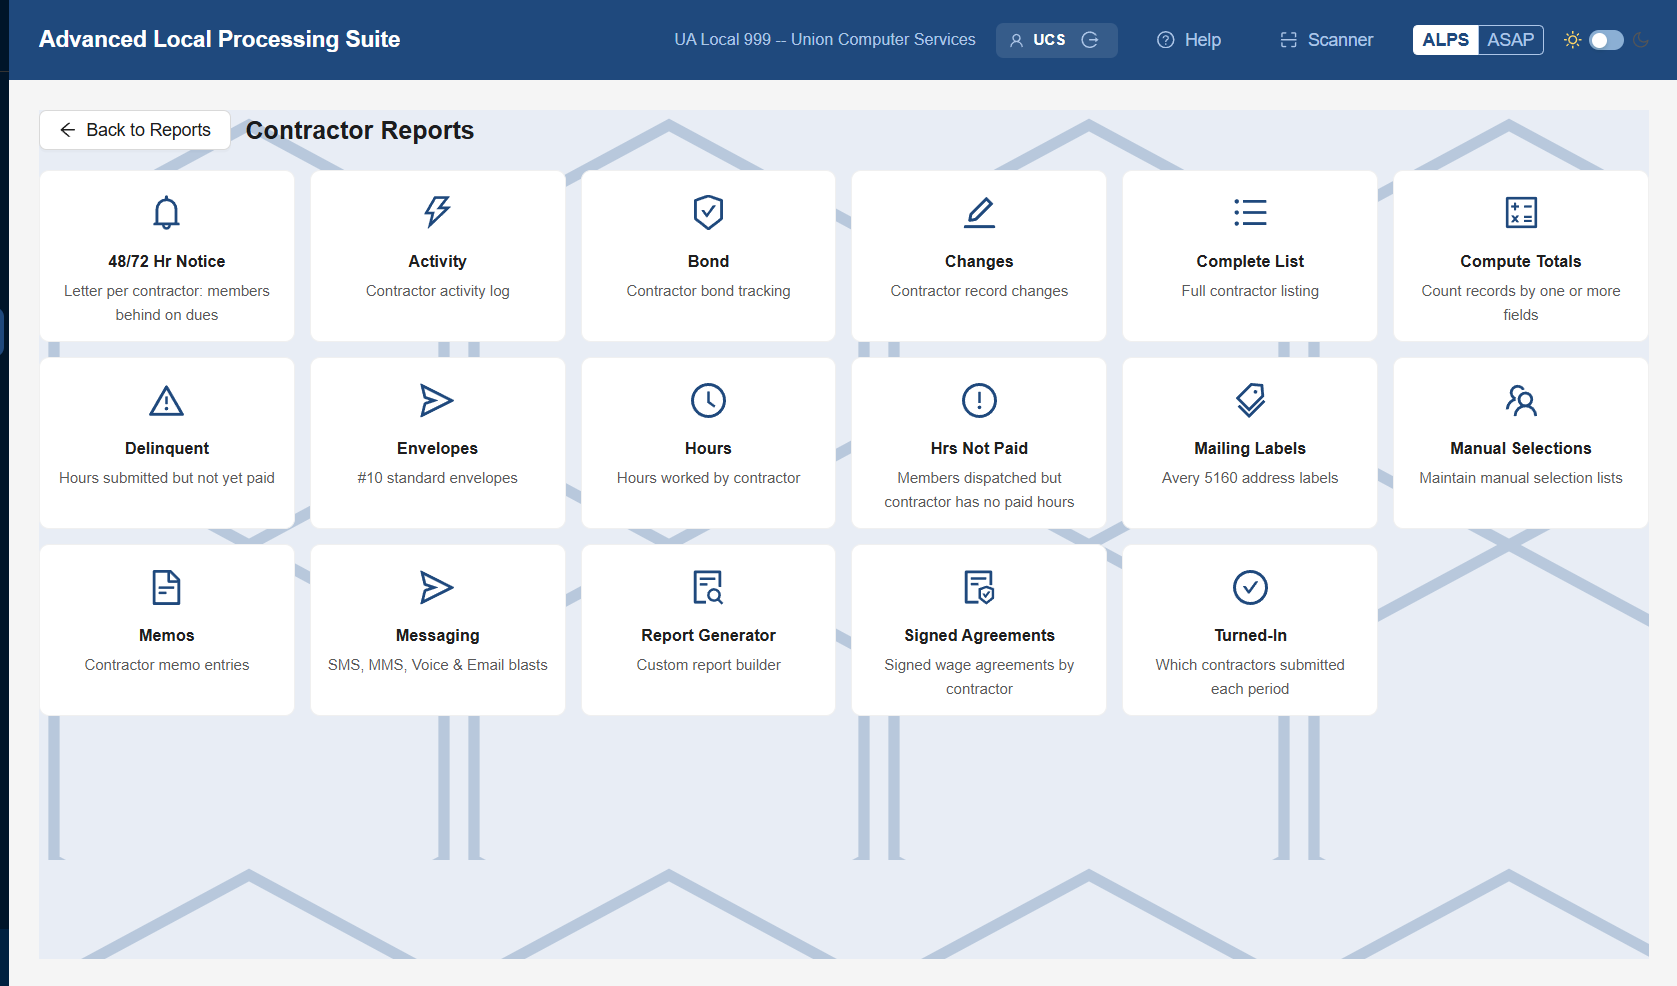Click 'UA Local 999 -- Union Computer Services'
Image resolution: width=1677 pixels, height=986 pixels.
pos(825,40)
